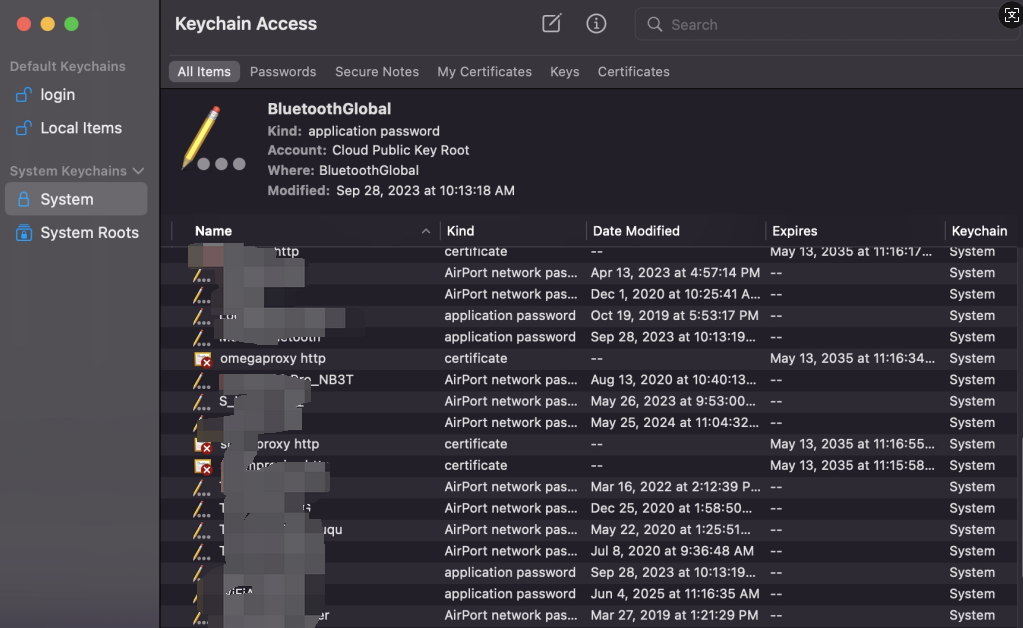Click date cell Apr 13, 2023 at 4:57:14 PM

(675, 273)
